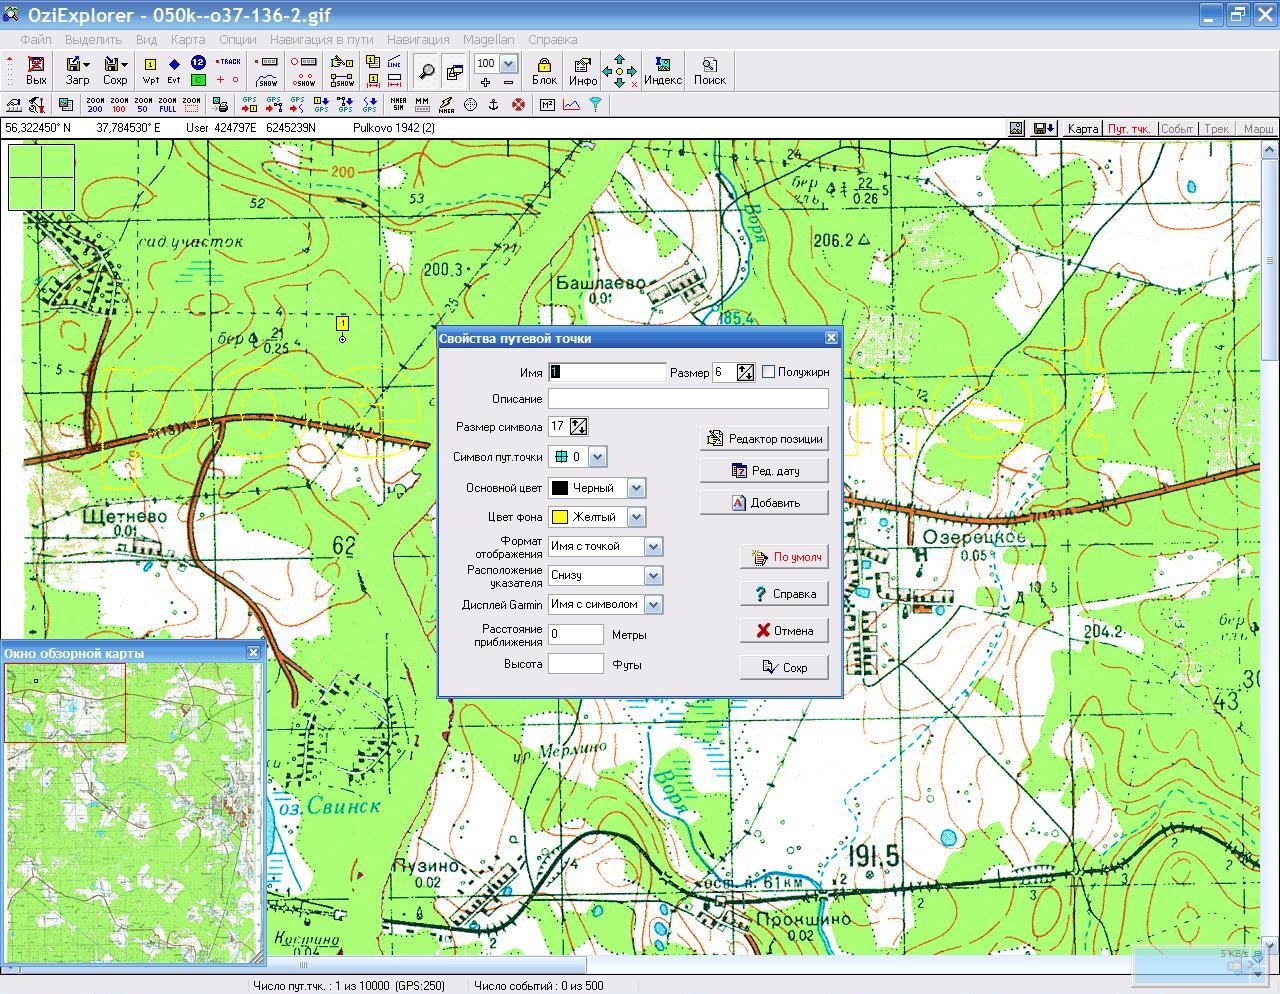Click the Добавить button

tap(764, 502)
